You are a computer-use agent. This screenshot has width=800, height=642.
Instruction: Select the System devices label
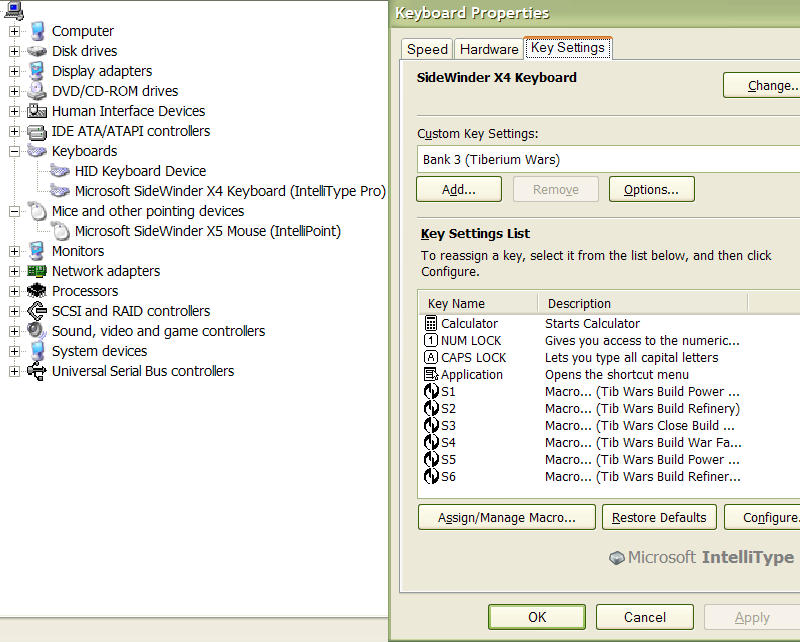pos(99,351)
